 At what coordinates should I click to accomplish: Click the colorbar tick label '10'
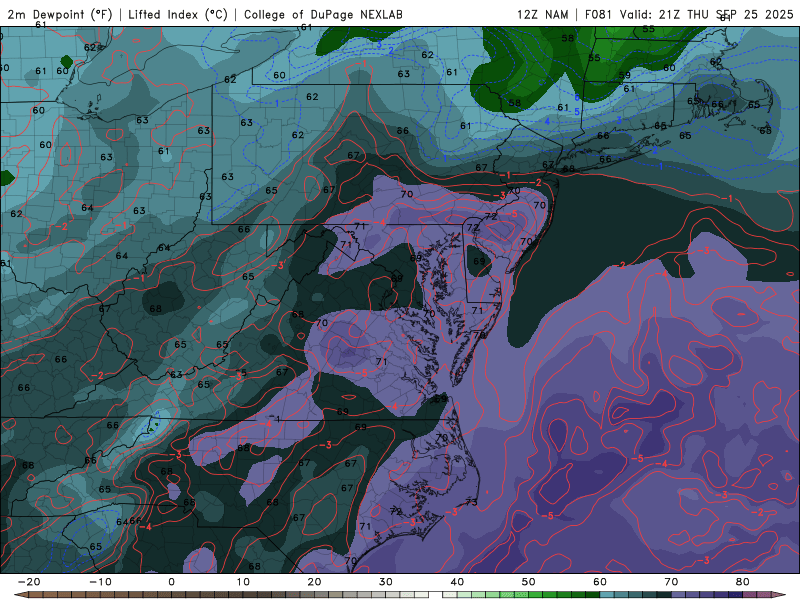(243, 582)
